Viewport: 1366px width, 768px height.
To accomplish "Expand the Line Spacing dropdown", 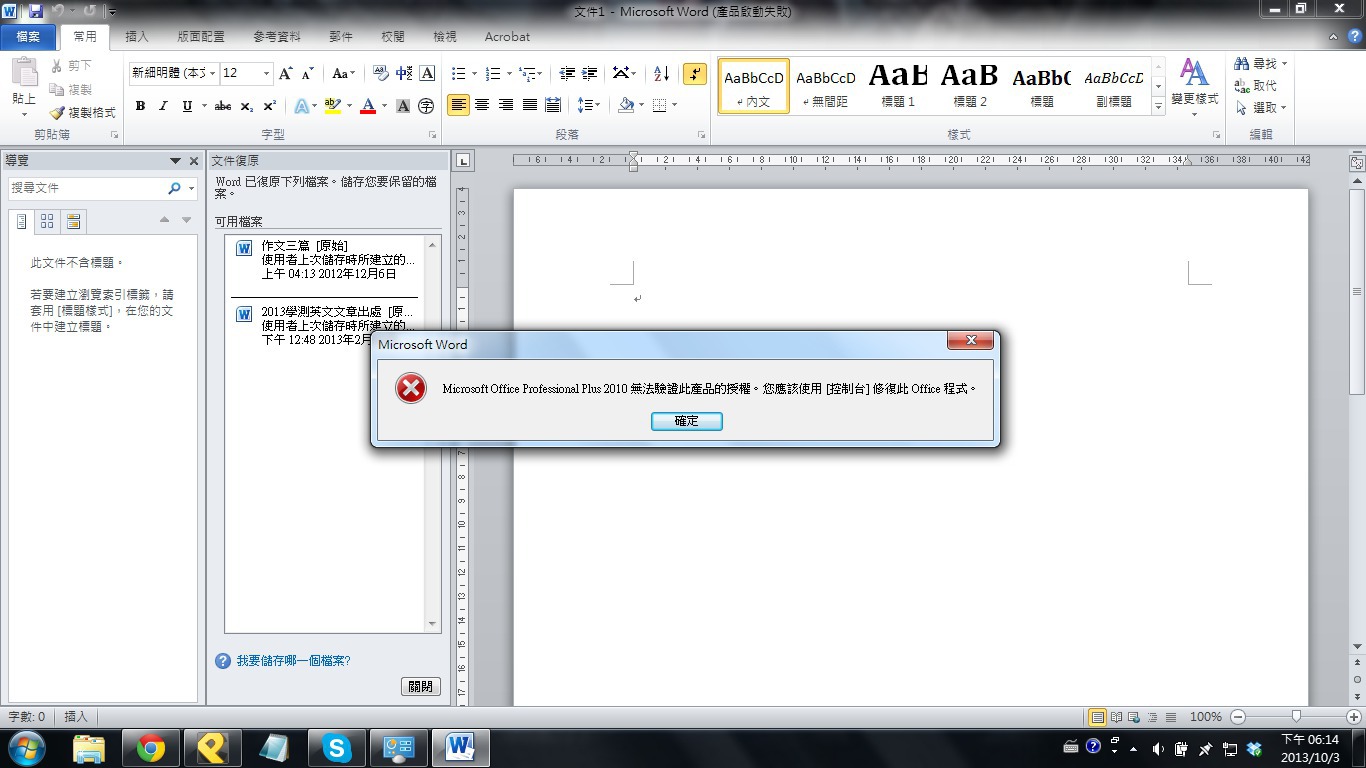I will click(589, 105).
